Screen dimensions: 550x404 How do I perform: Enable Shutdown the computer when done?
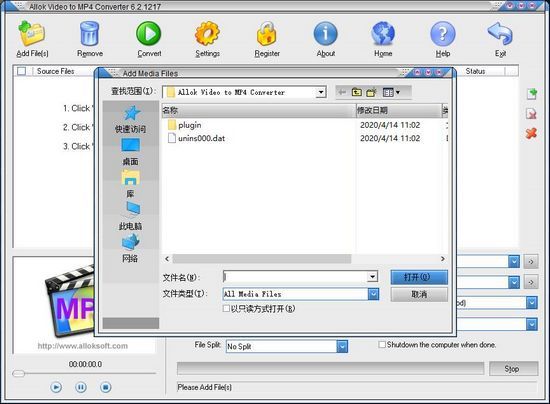(x=382, y=344)
